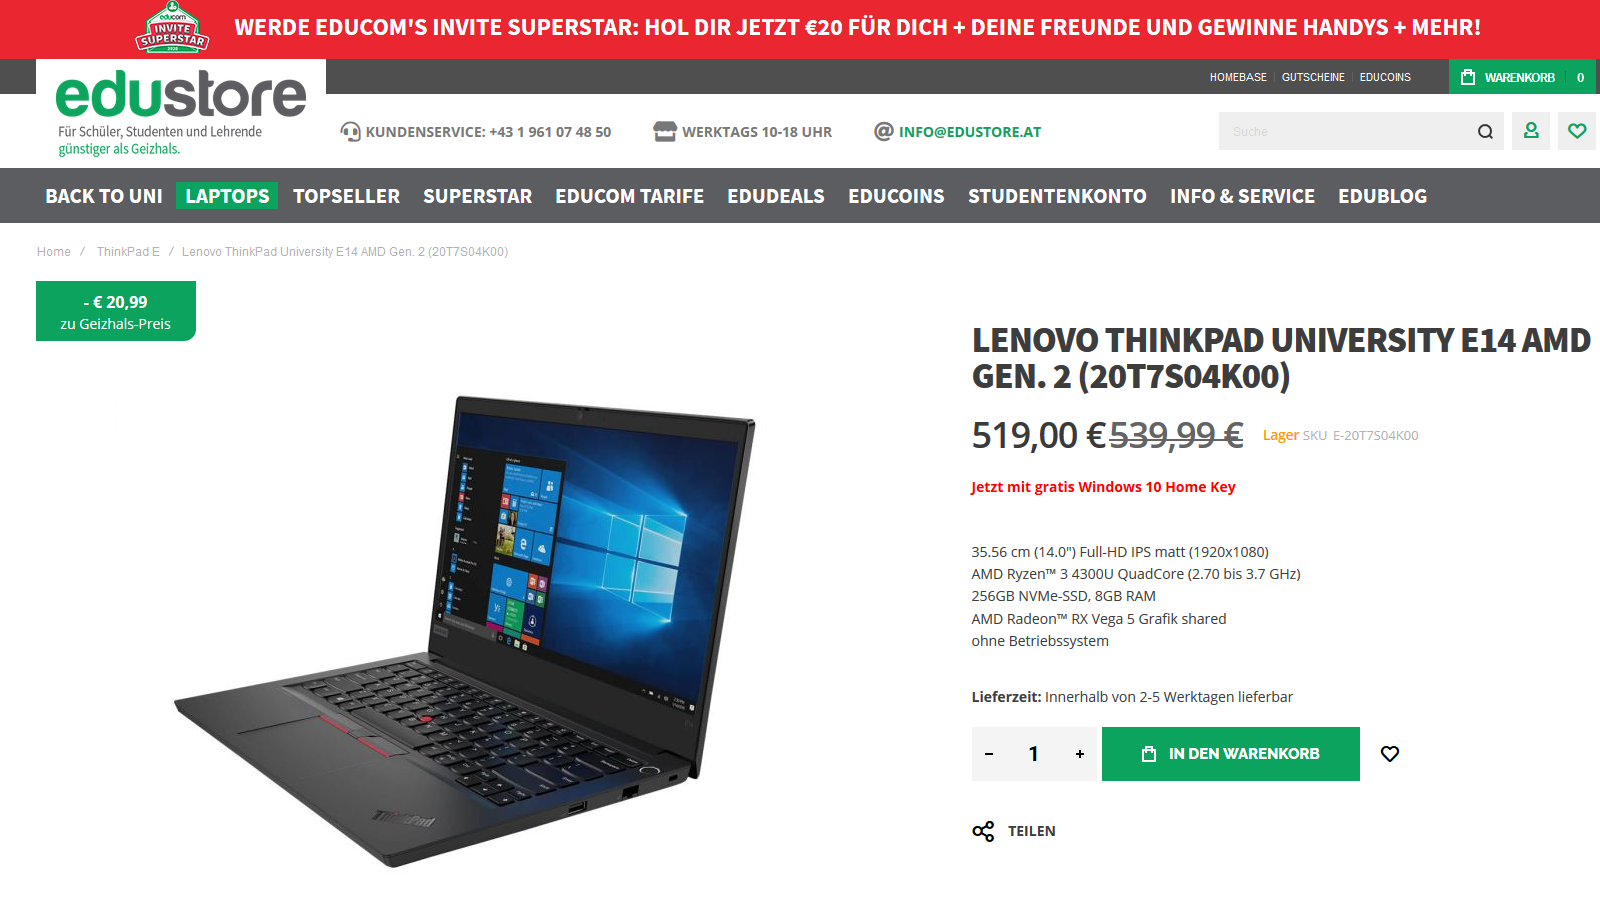The width and height of the screenshot is (1600, 900).
Task: Click the search magnifier icon
Action: pos(1485,131)
